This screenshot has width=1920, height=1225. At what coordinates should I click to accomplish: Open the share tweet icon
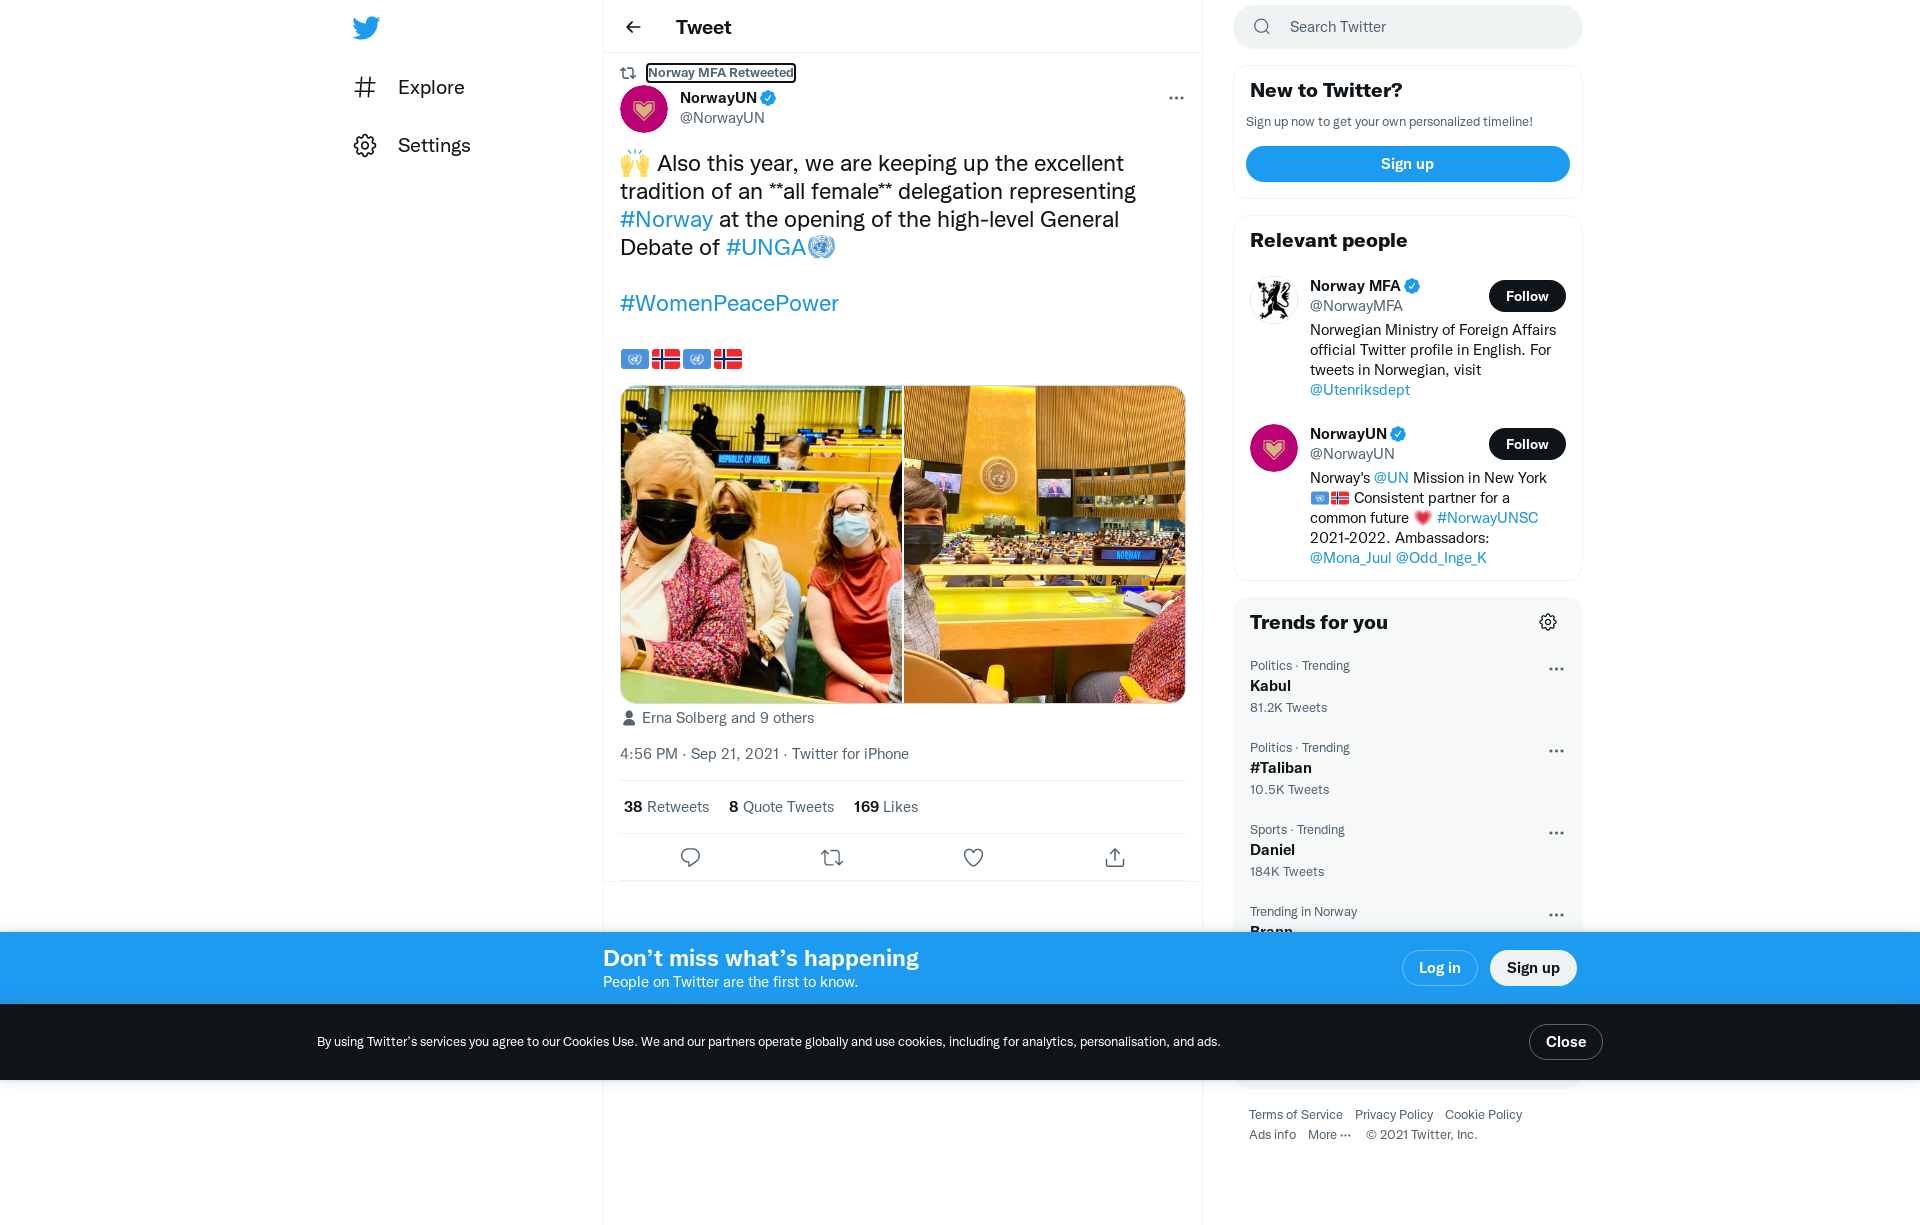1115,858
